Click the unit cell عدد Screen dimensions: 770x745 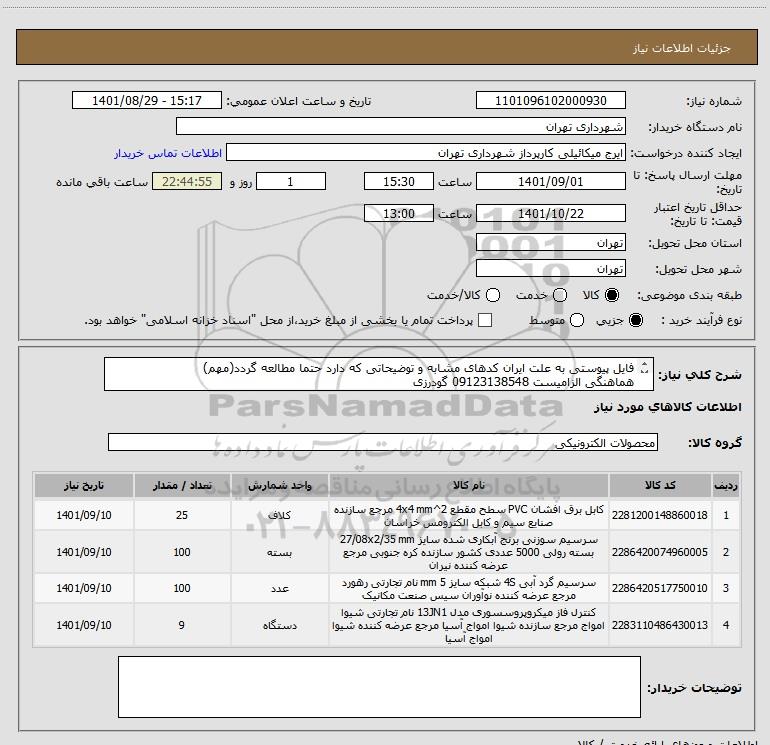pyautogui.click(x=279, y=588)
